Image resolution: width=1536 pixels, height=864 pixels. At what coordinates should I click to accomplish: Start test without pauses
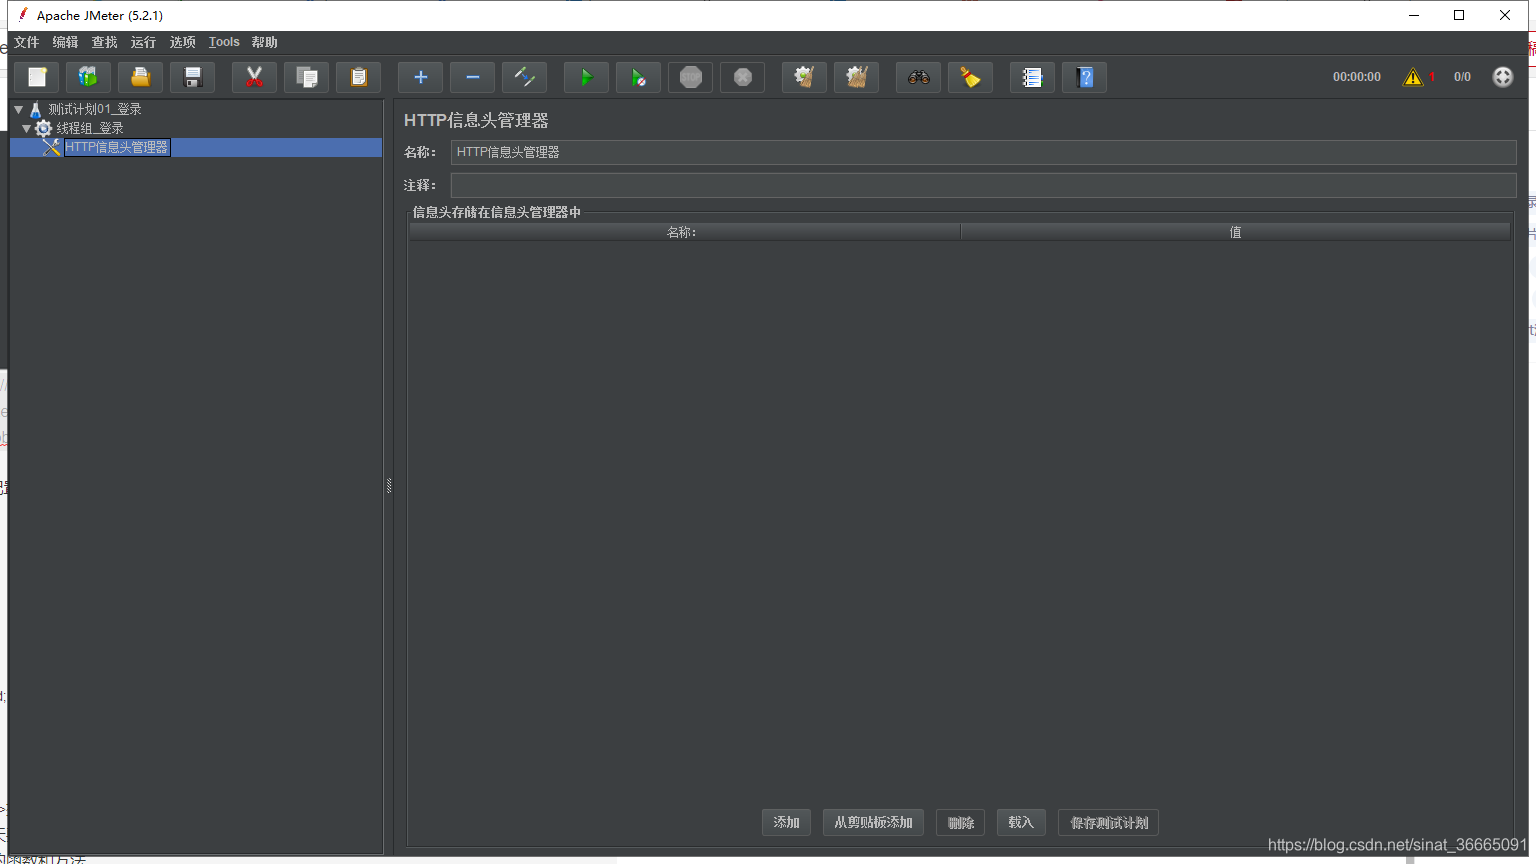638,77
